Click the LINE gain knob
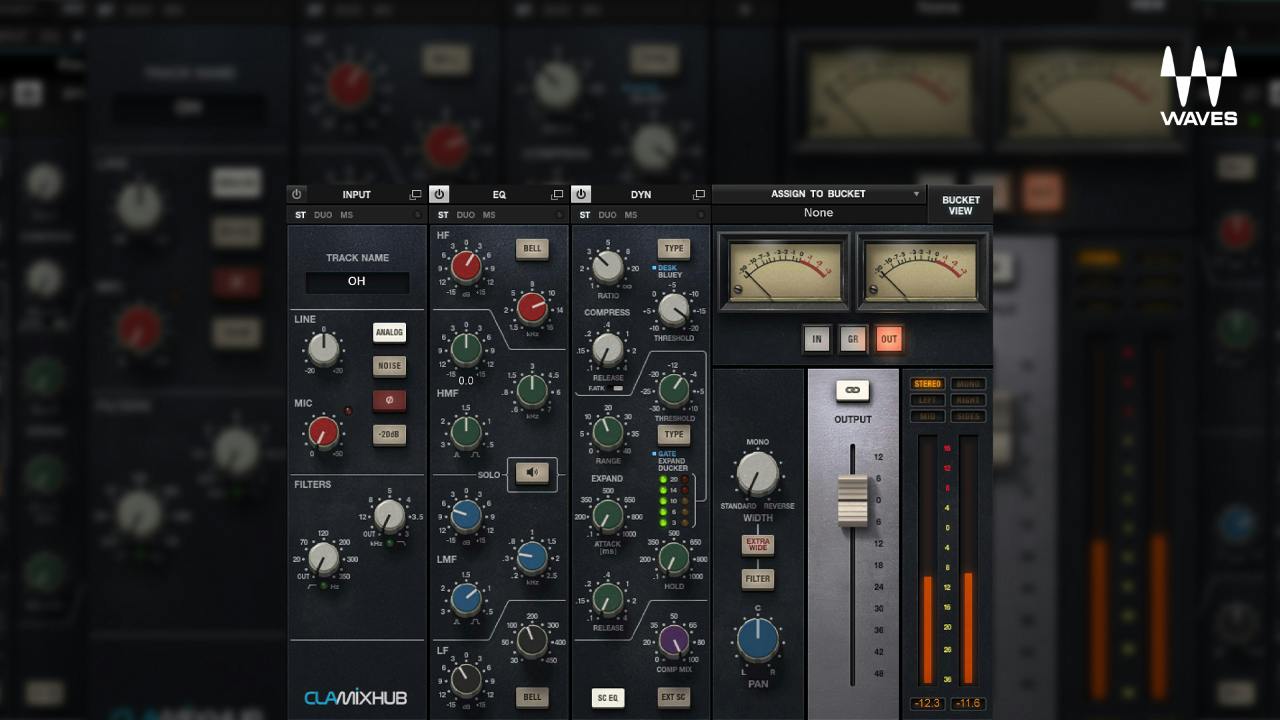The image size is (1280, 720). click(x=323, y=349)
